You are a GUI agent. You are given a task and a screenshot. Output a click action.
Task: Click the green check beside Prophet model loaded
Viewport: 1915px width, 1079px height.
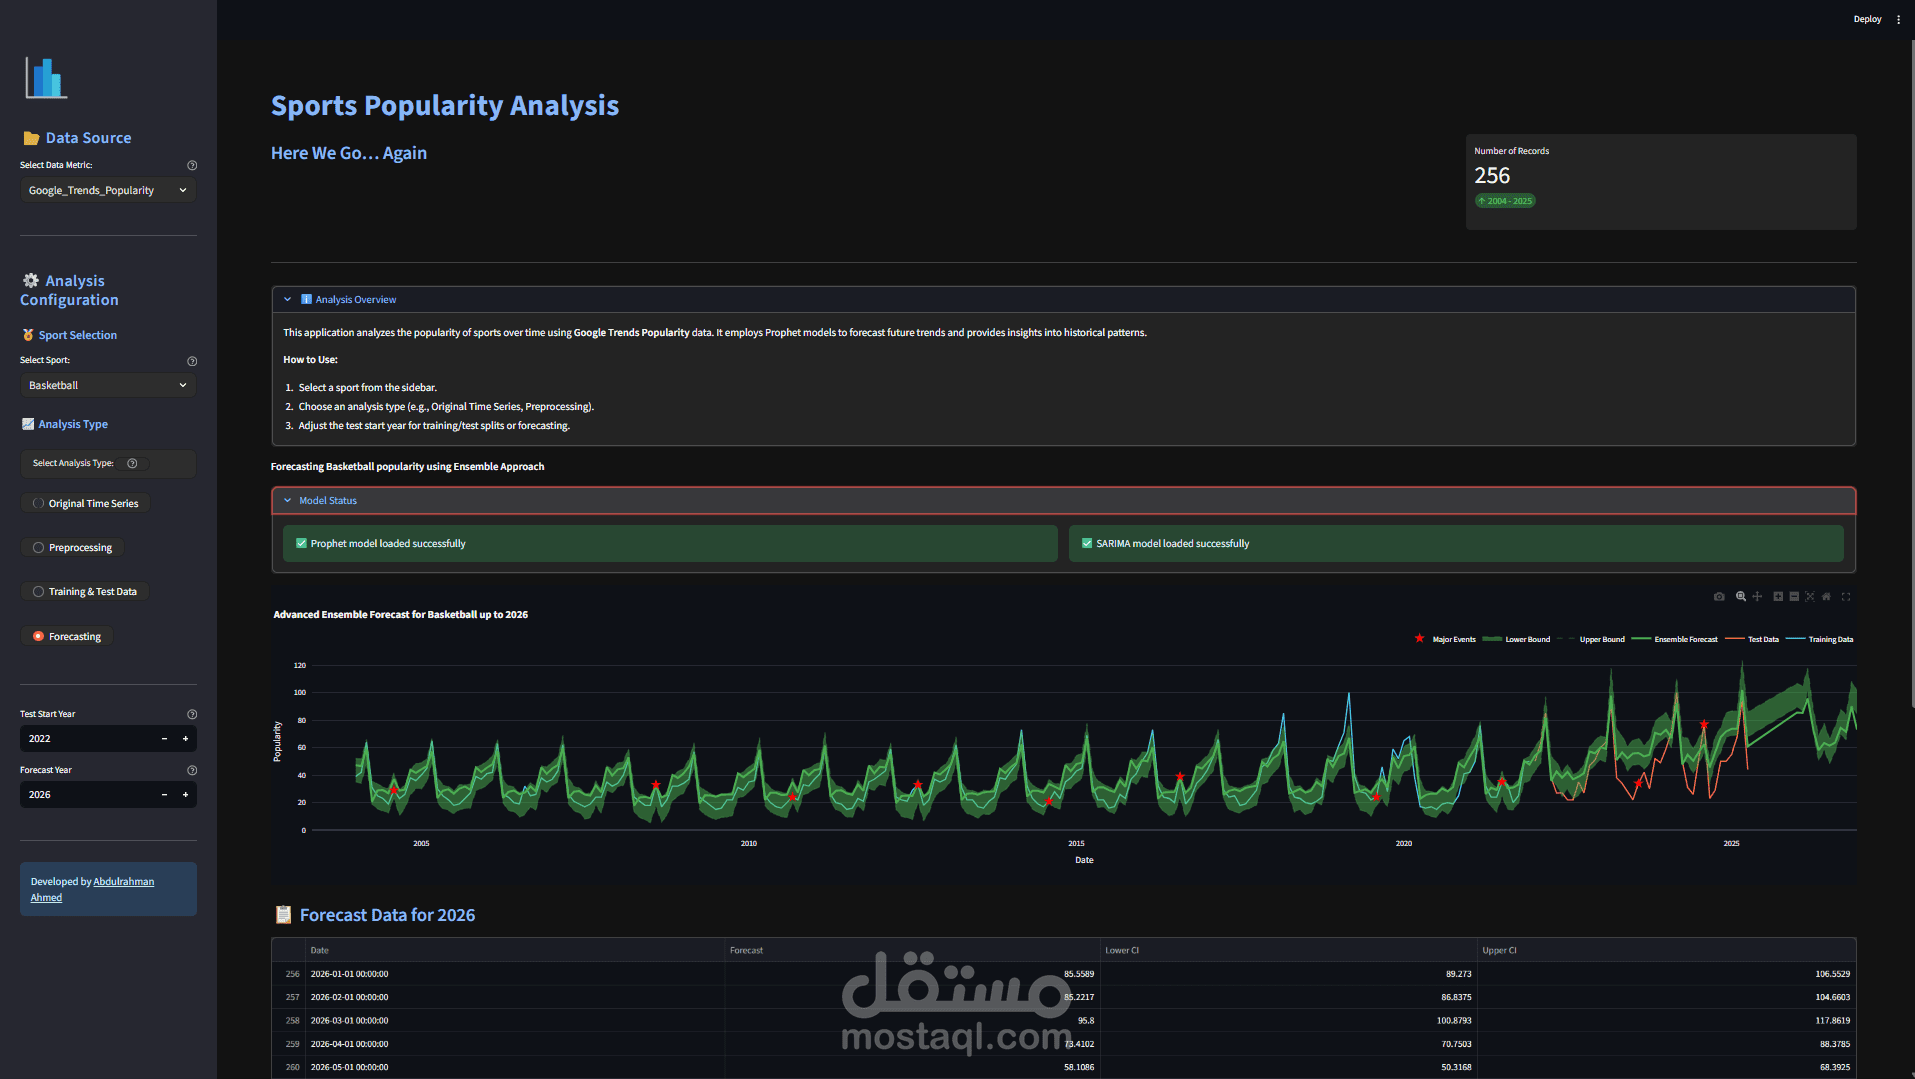301,543
